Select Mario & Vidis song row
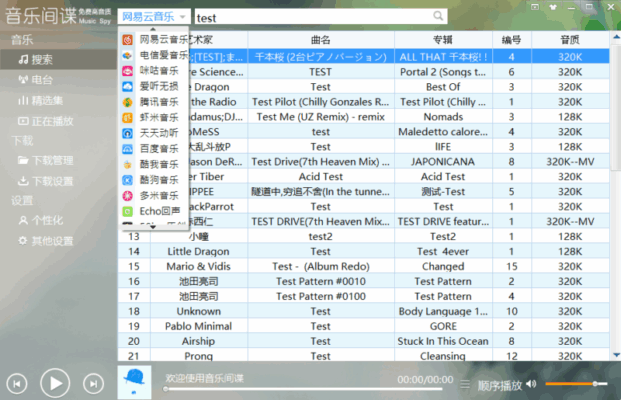This screenshot has width=621, height=400. point(363,267)
